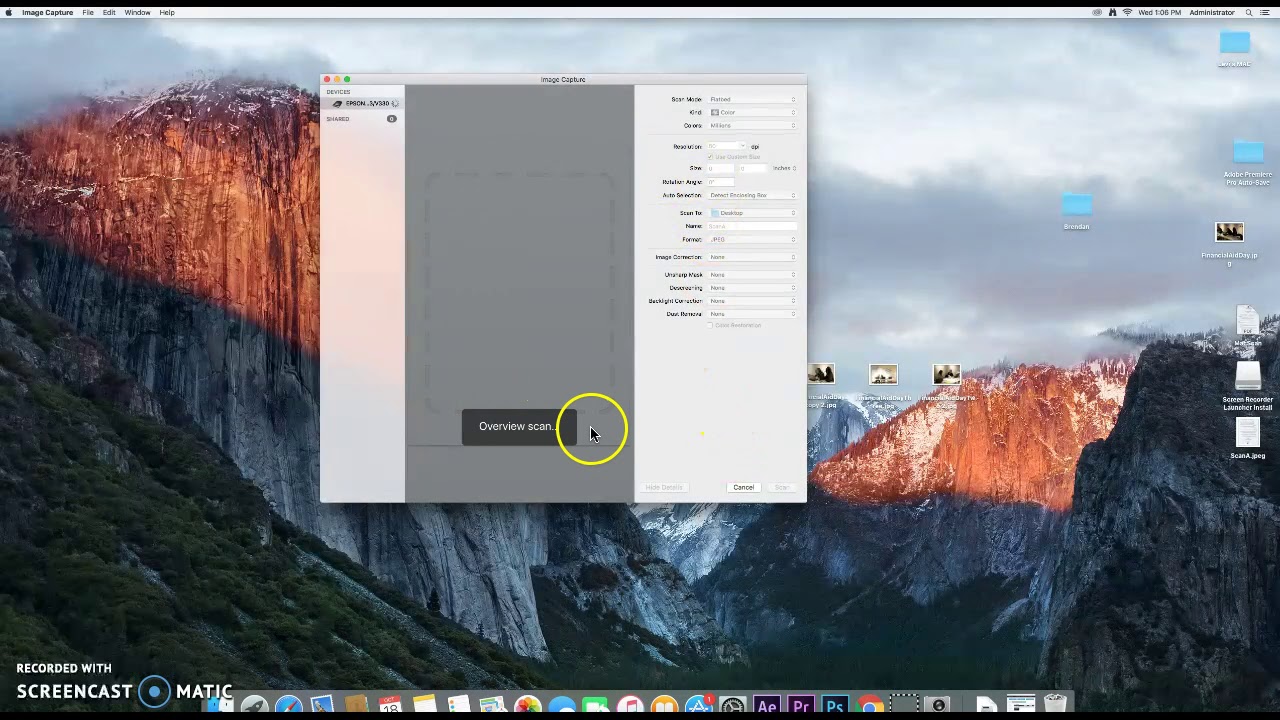
Task: Open Image Capture camera icon in Dock
Action: pos(938,706)
